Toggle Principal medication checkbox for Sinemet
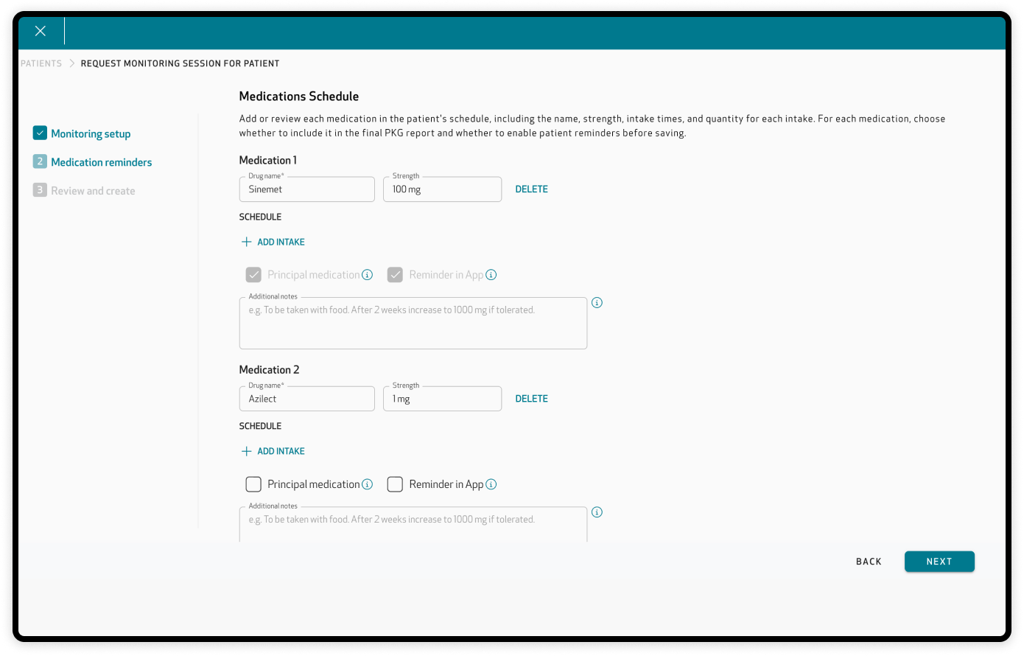This screenshot has height=656, width=1024. click(x=253, y=275)
